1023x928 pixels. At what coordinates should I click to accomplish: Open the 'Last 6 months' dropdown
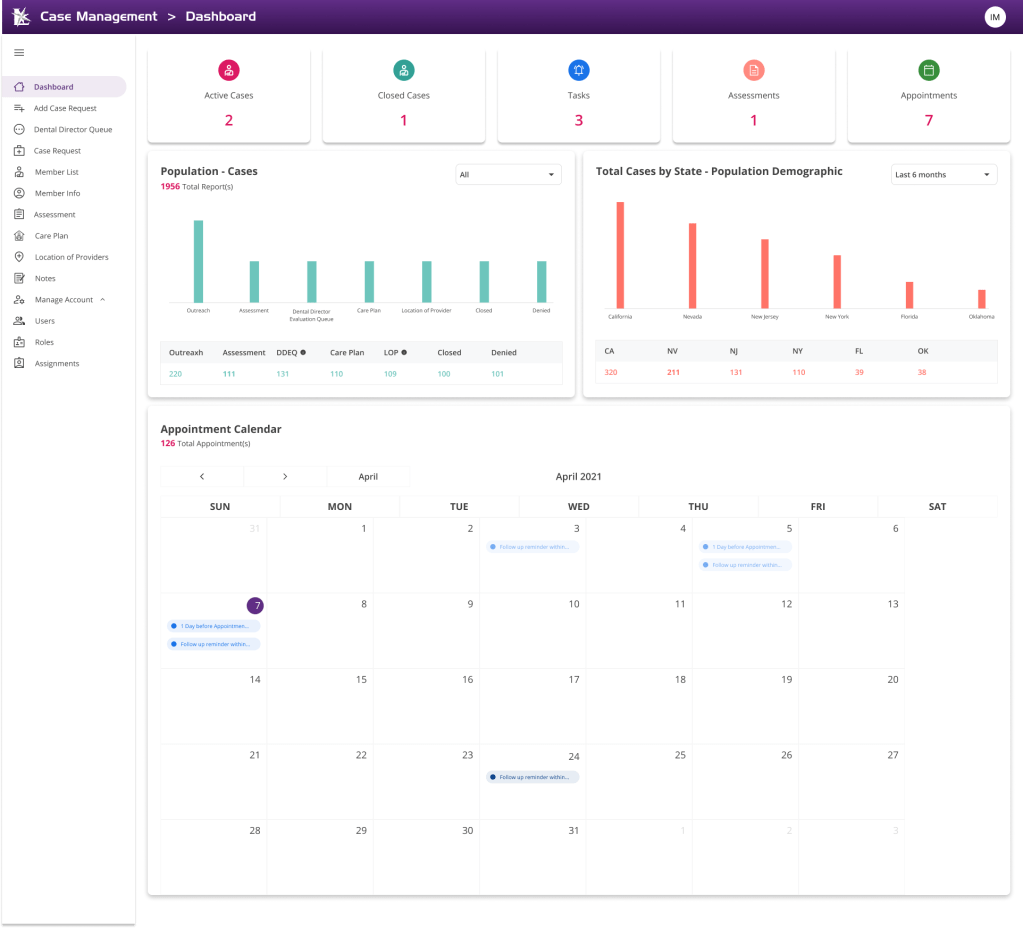click(x=943, y=175)
